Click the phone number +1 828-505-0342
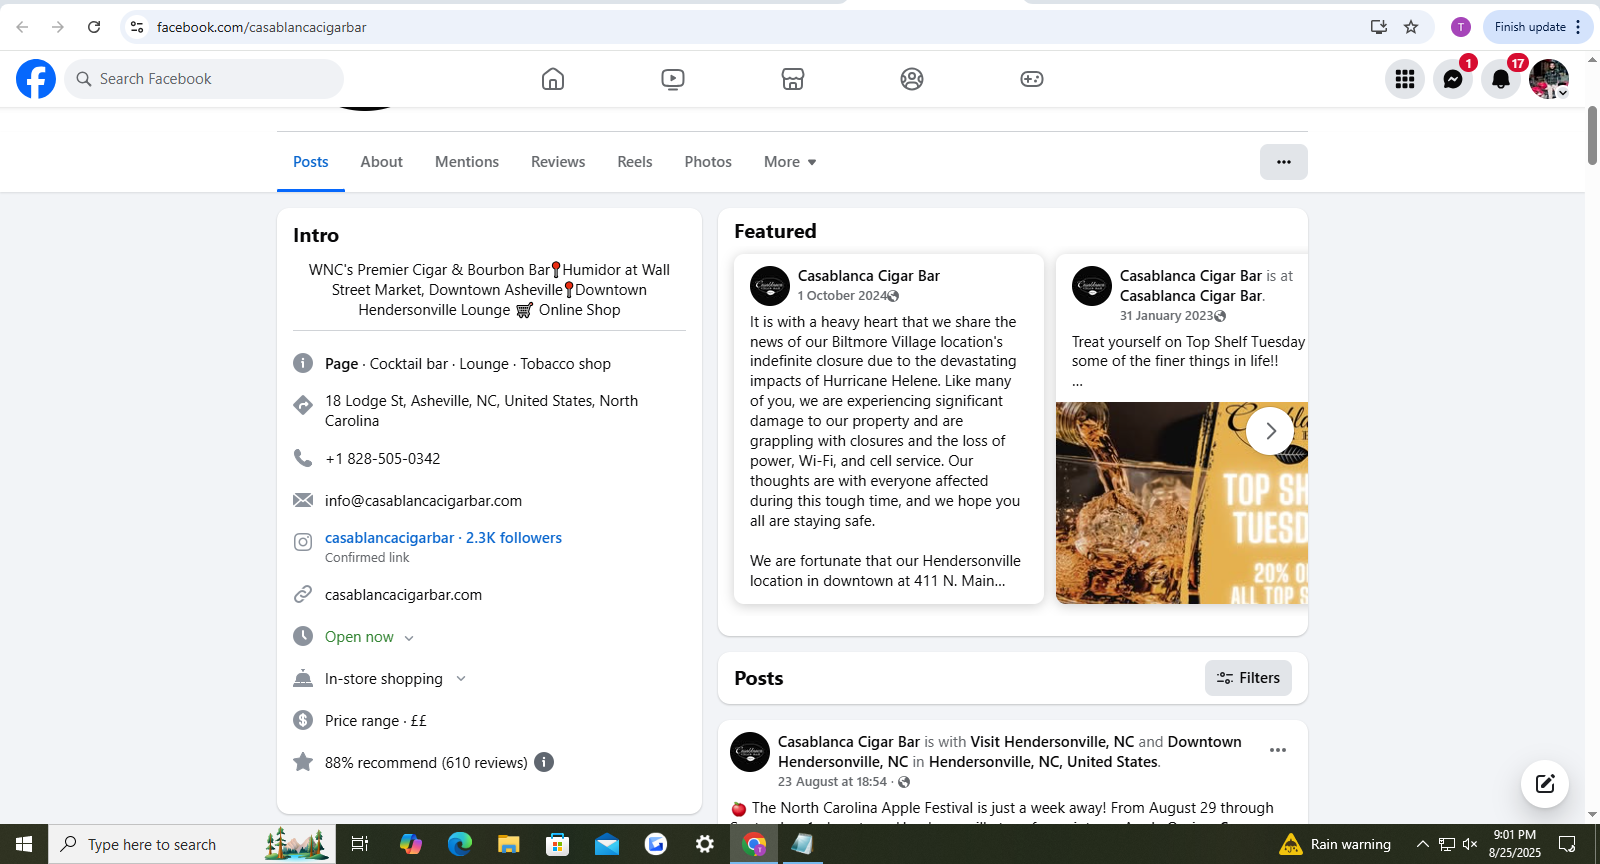 click(383, 459)
